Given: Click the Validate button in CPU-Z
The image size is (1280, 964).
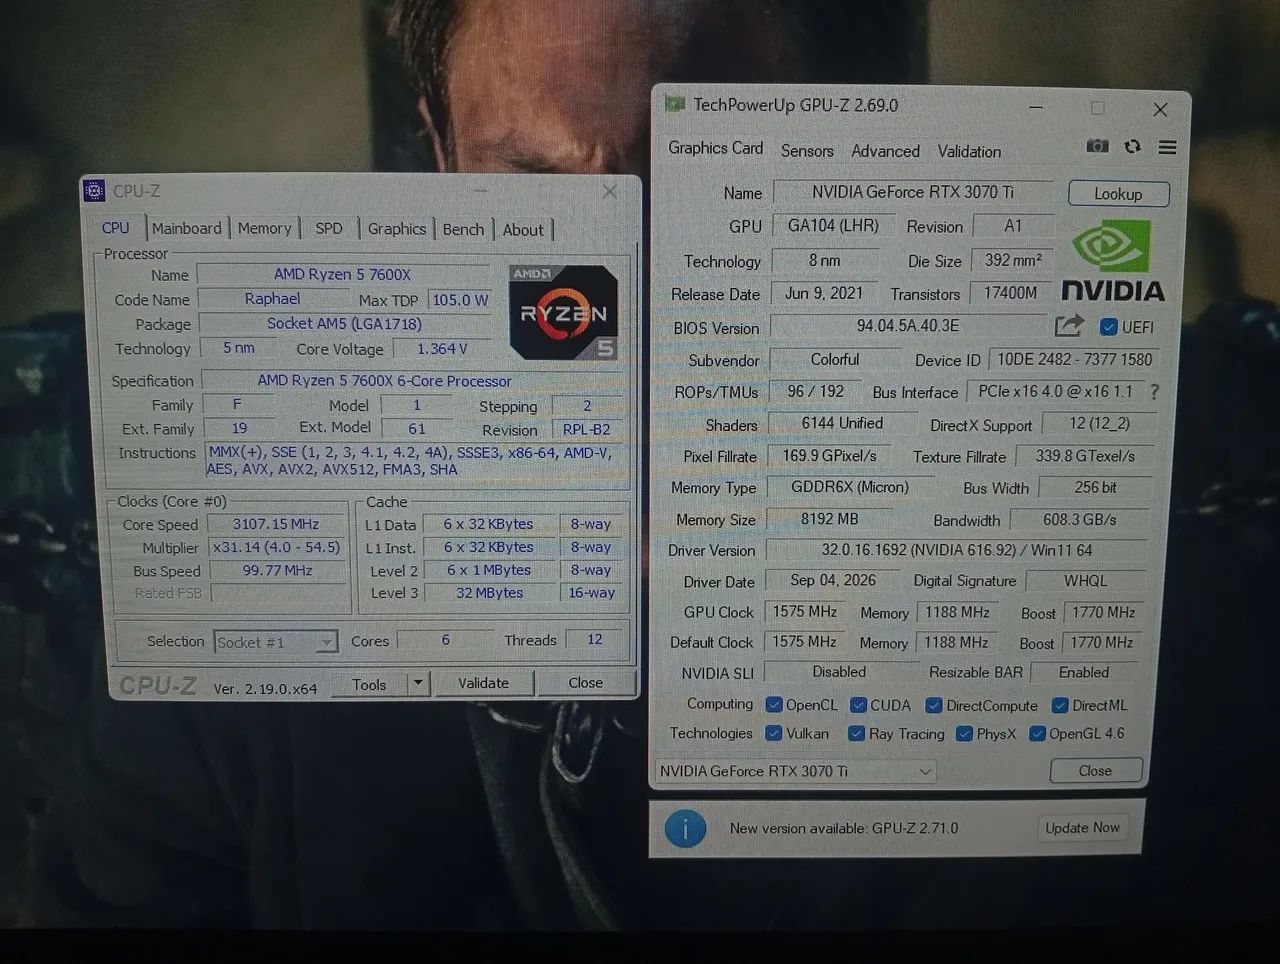Looking at the screenshot, I should pyautogui.click(x=483, y=683).
